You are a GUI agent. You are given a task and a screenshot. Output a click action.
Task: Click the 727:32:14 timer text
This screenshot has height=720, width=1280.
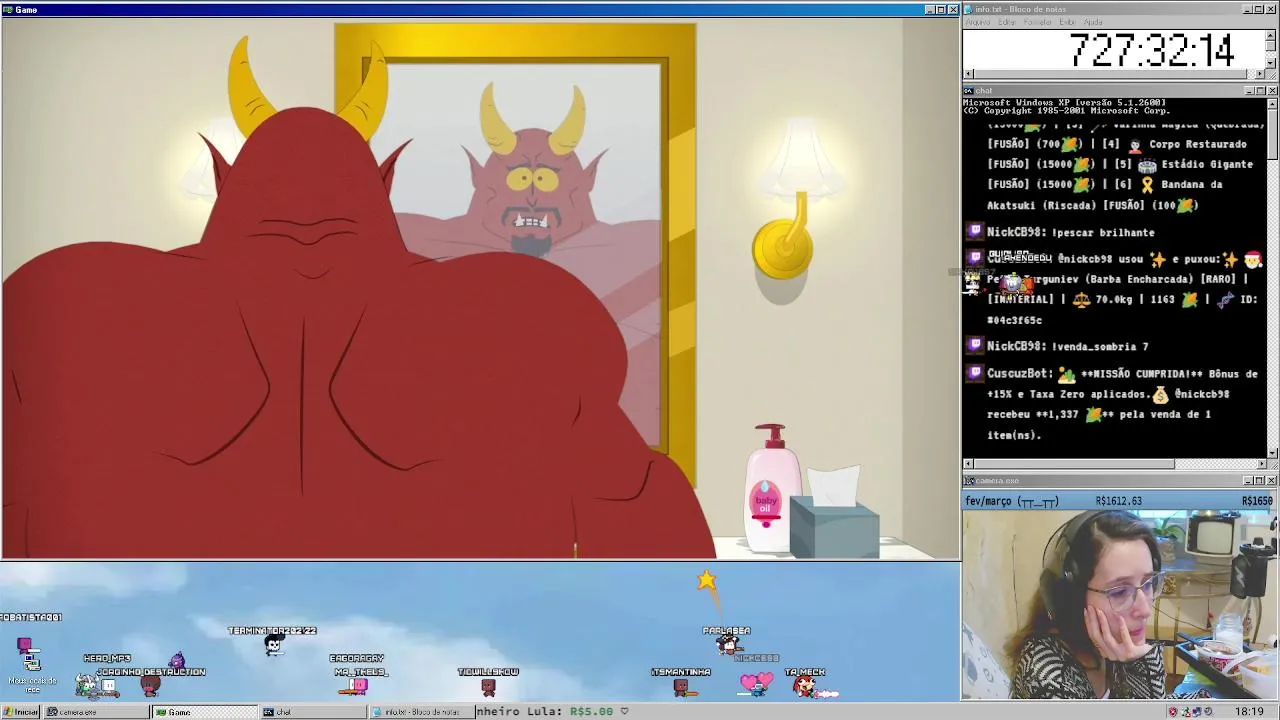pyautogui.click(x=1151, y=50)
